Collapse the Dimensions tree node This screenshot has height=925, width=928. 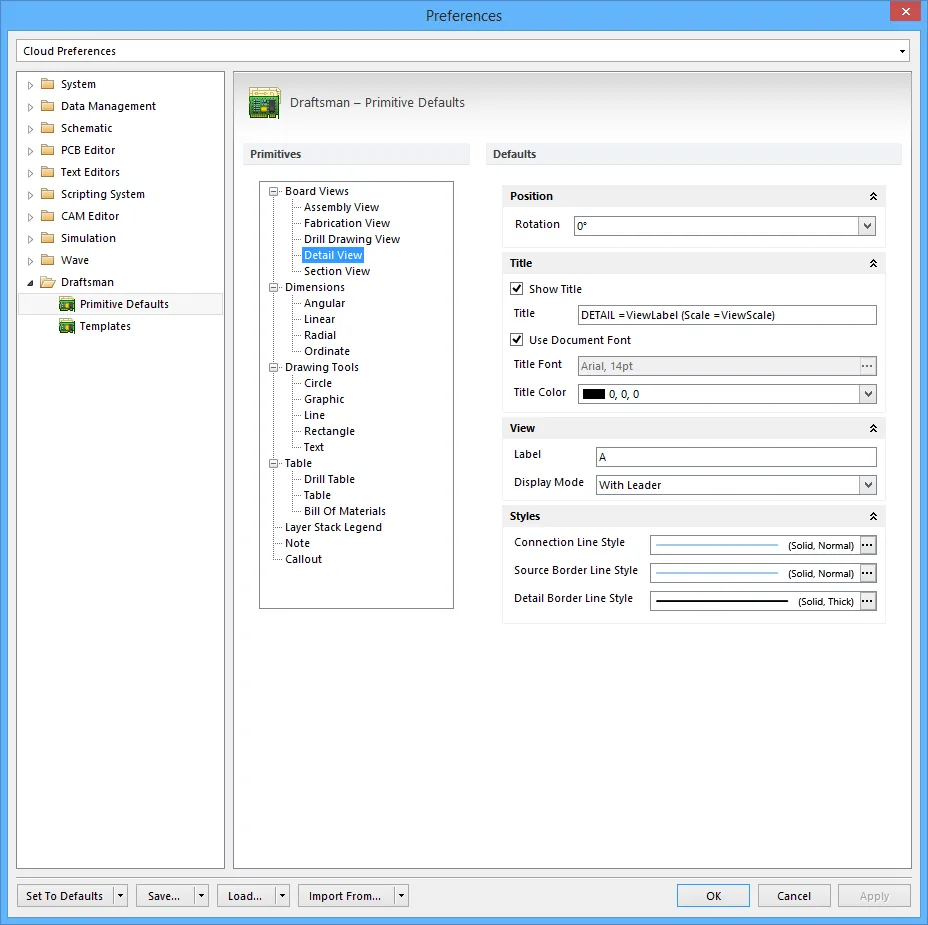(273, 287)
